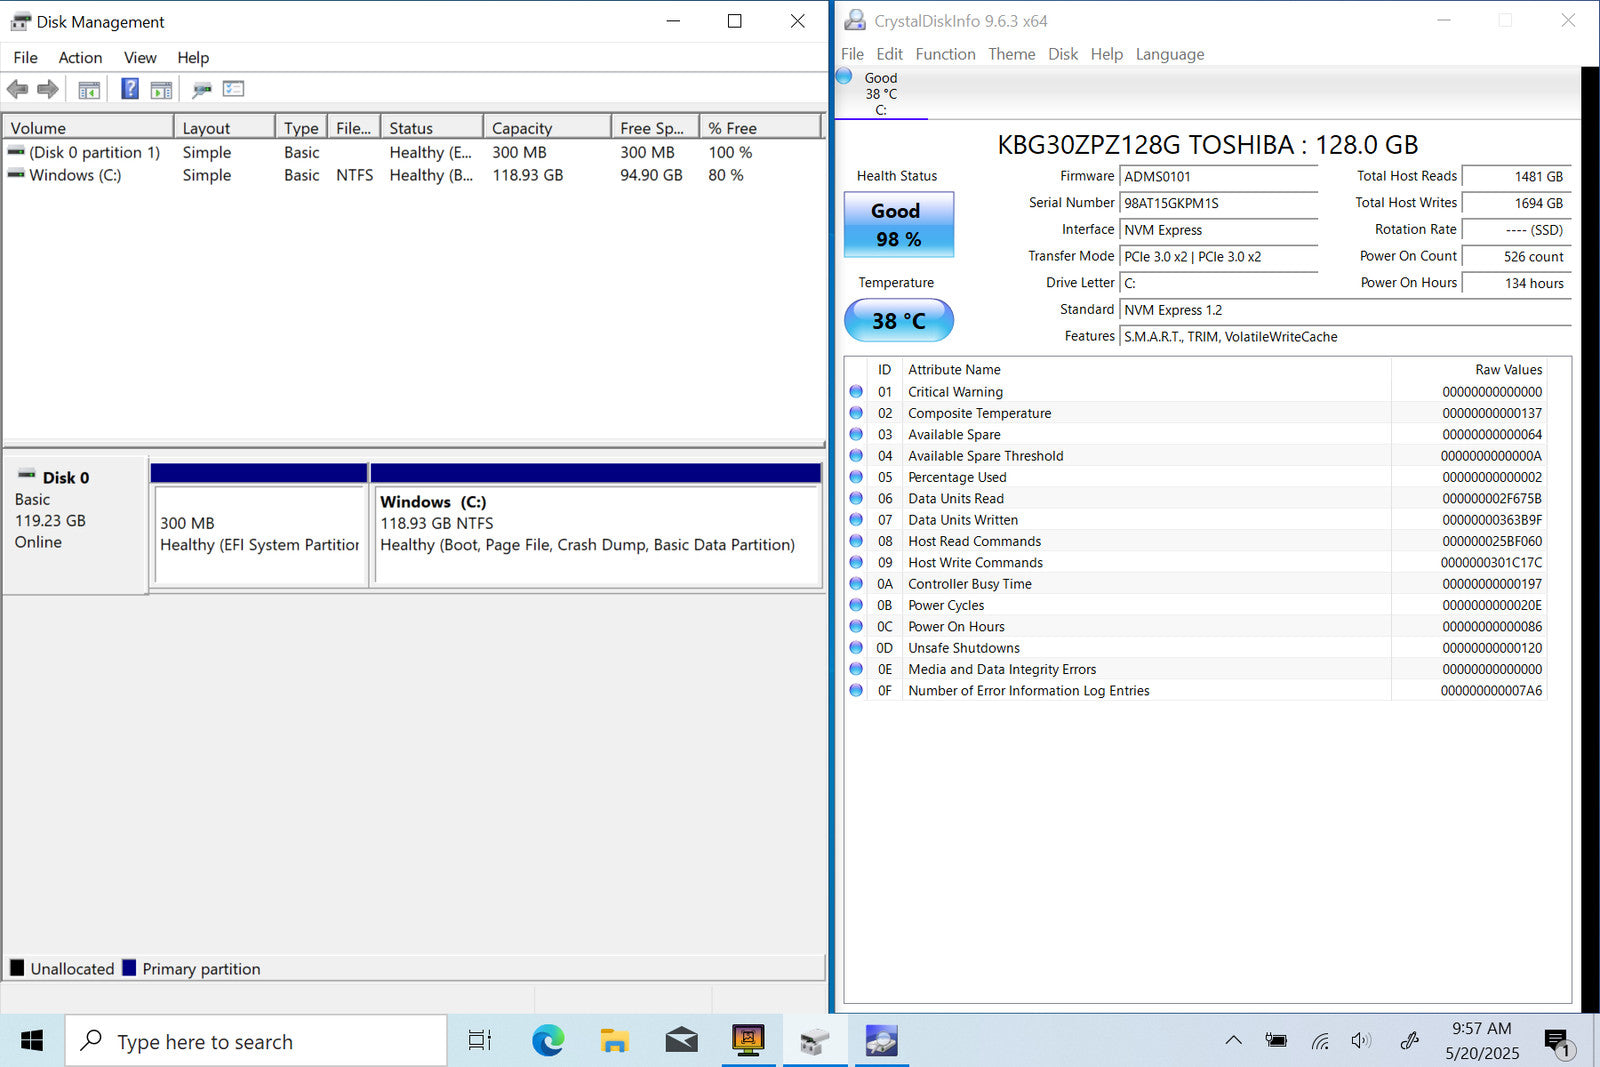The height and width of the screenshot is (1067, 1600).
Task: Click the Show/Hide Console Tree toolbar icon
Action: click(x=89, y=90)
